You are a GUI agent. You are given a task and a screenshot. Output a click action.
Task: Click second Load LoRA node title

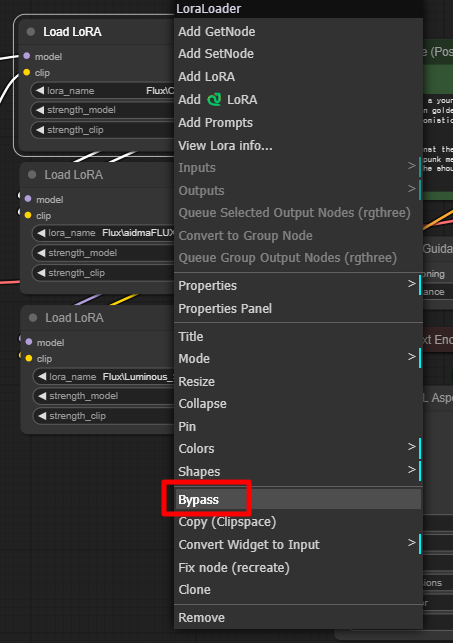pos(74,175)
